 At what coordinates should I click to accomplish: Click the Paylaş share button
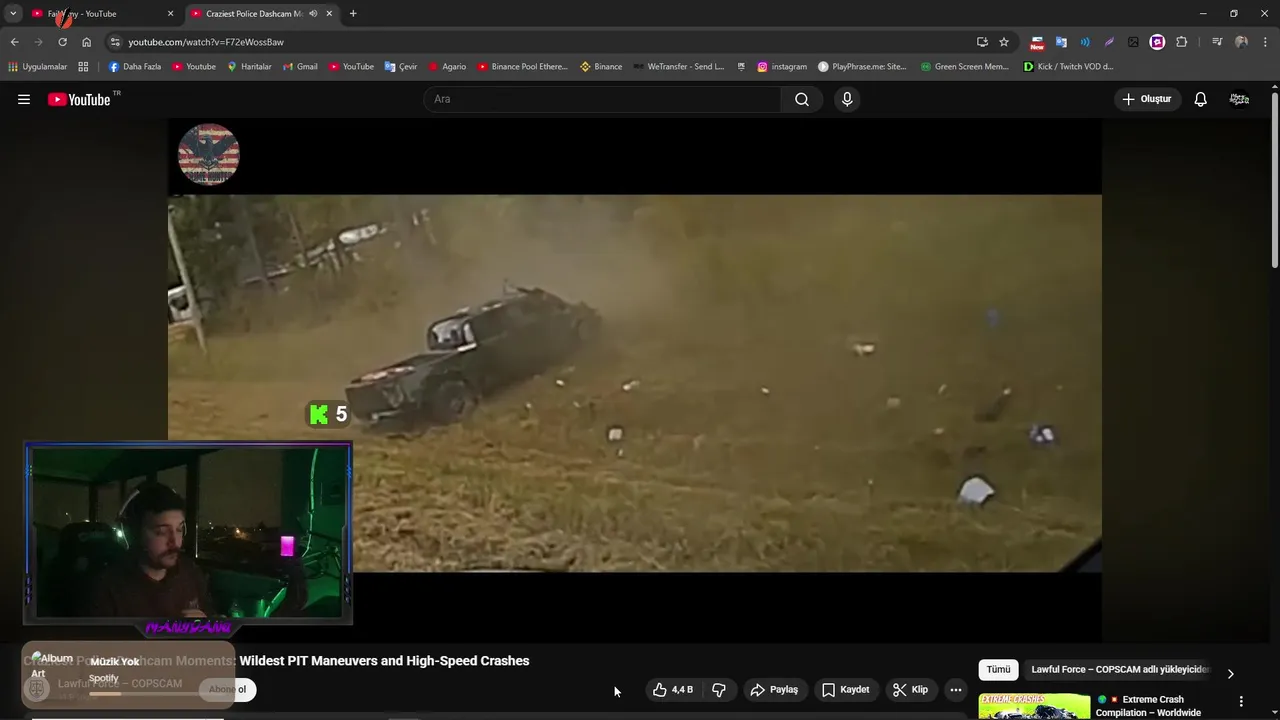(x=774, y=690)
